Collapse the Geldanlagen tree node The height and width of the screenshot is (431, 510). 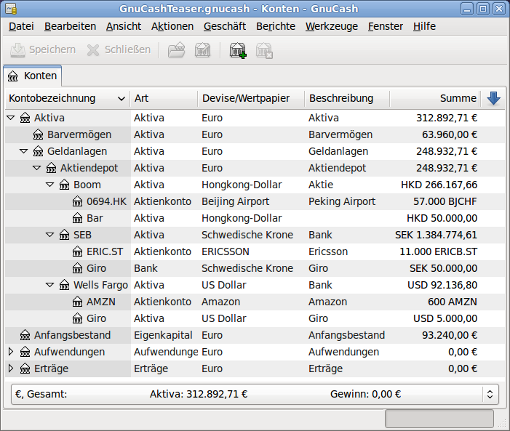24,151
